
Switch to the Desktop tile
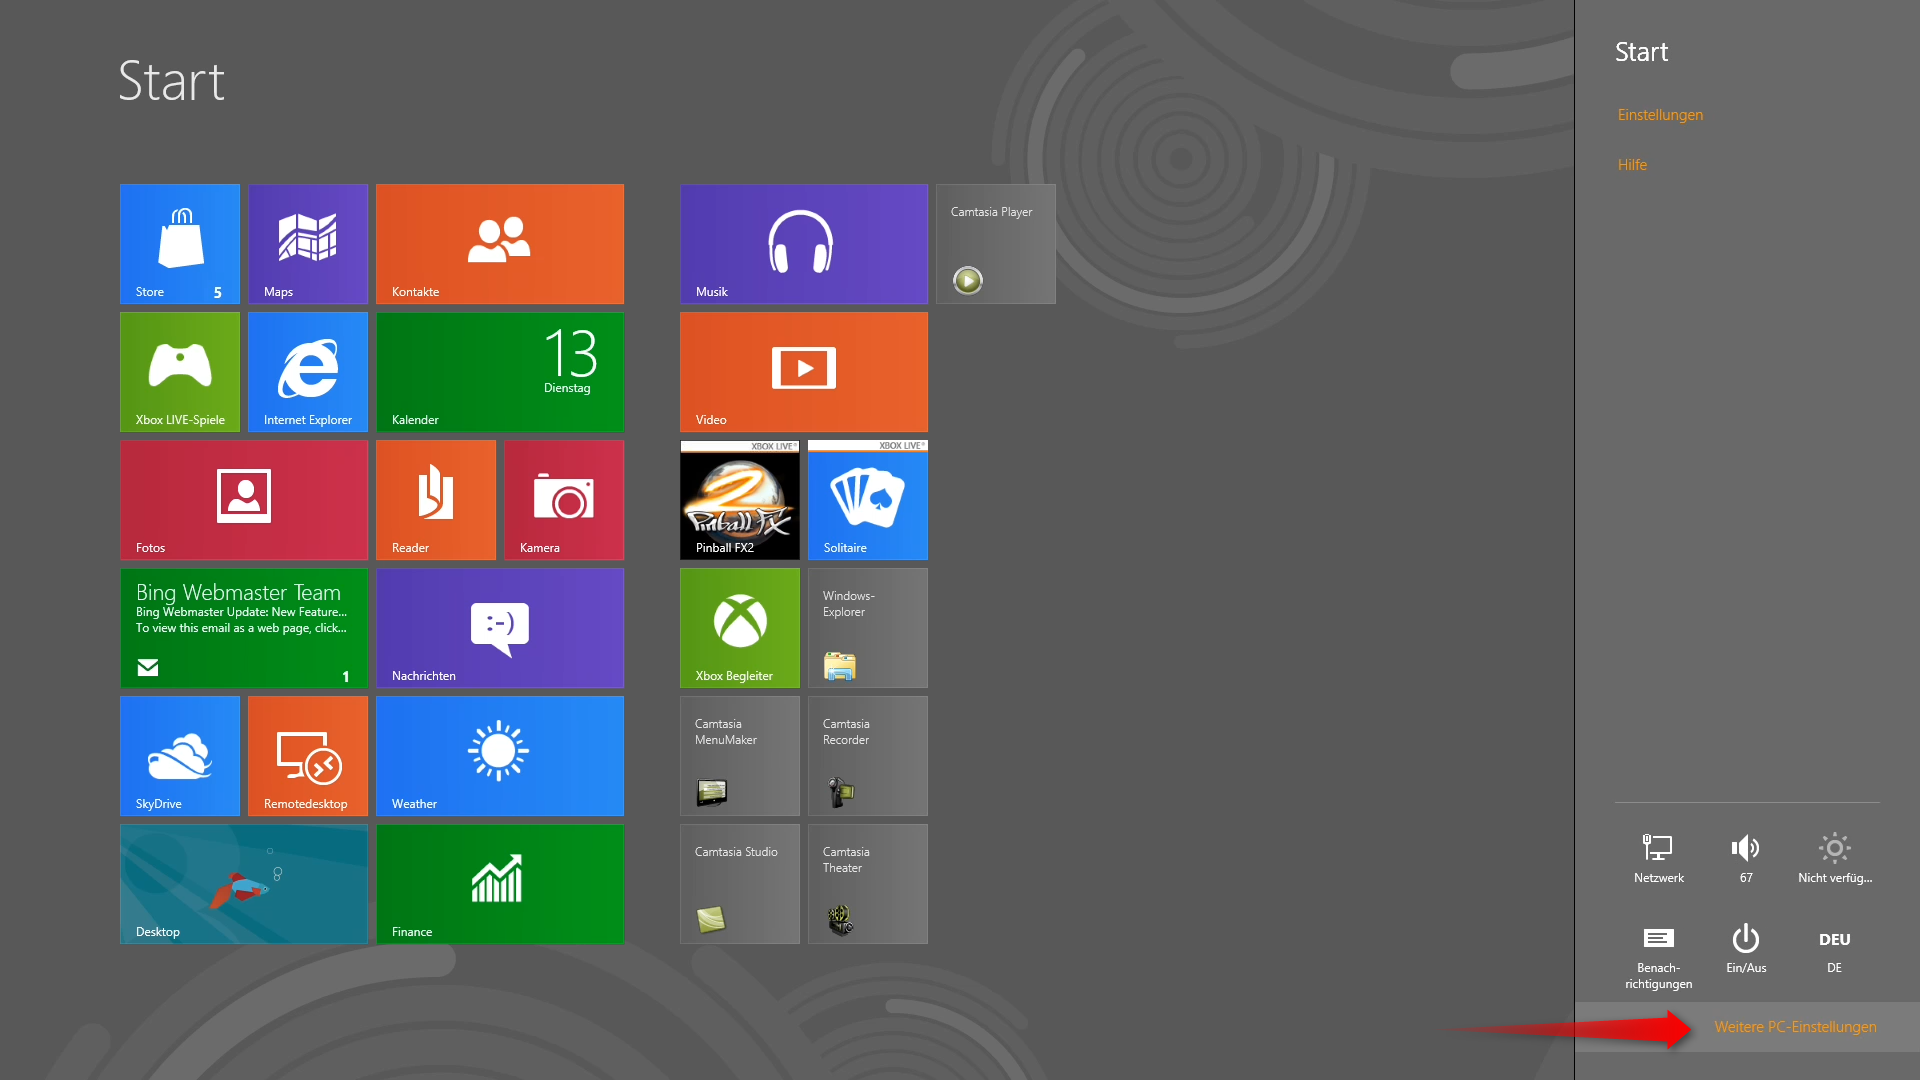coord(243,883)
